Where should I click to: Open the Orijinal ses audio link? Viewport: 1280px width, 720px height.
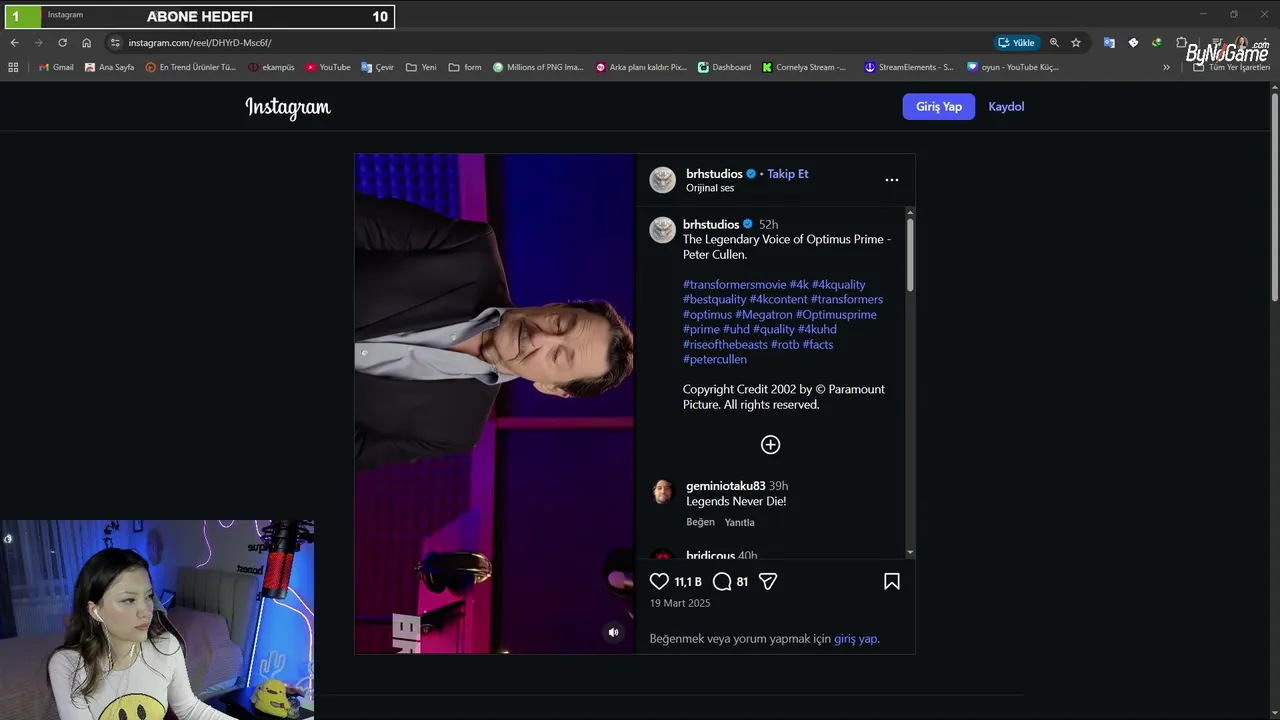tap(710, 188)
